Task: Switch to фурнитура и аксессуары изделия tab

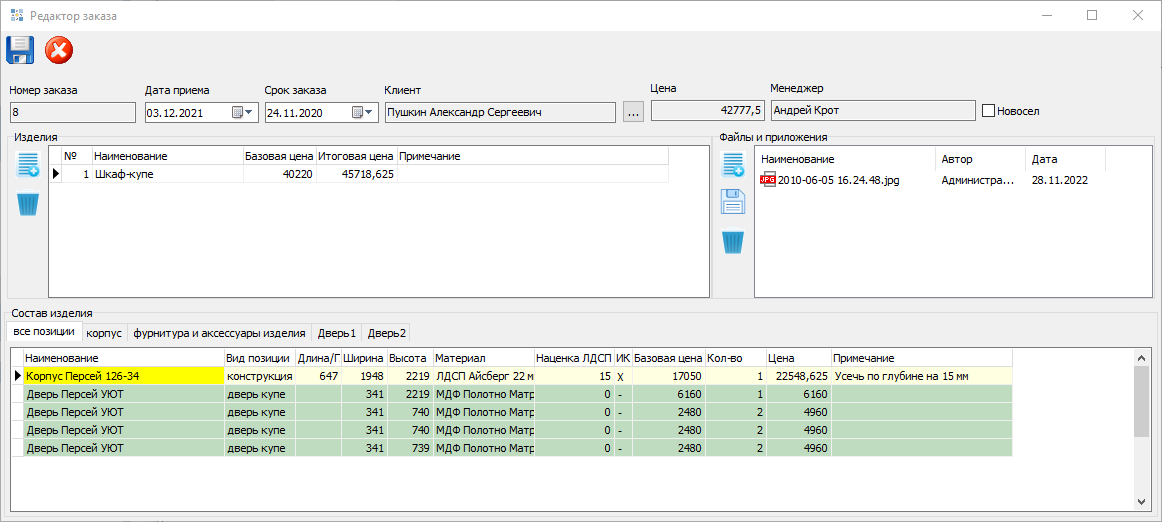Action: [219, 333]
